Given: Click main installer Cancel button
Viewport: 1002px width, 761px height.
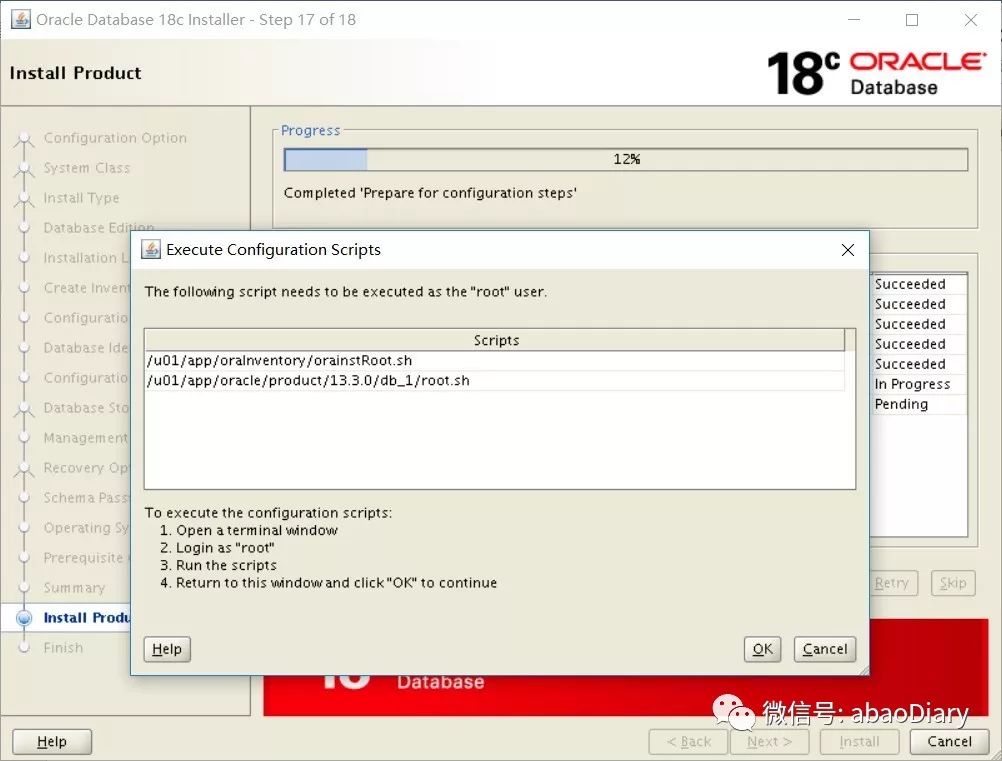Looking at the screenshot, I should 949,741.
